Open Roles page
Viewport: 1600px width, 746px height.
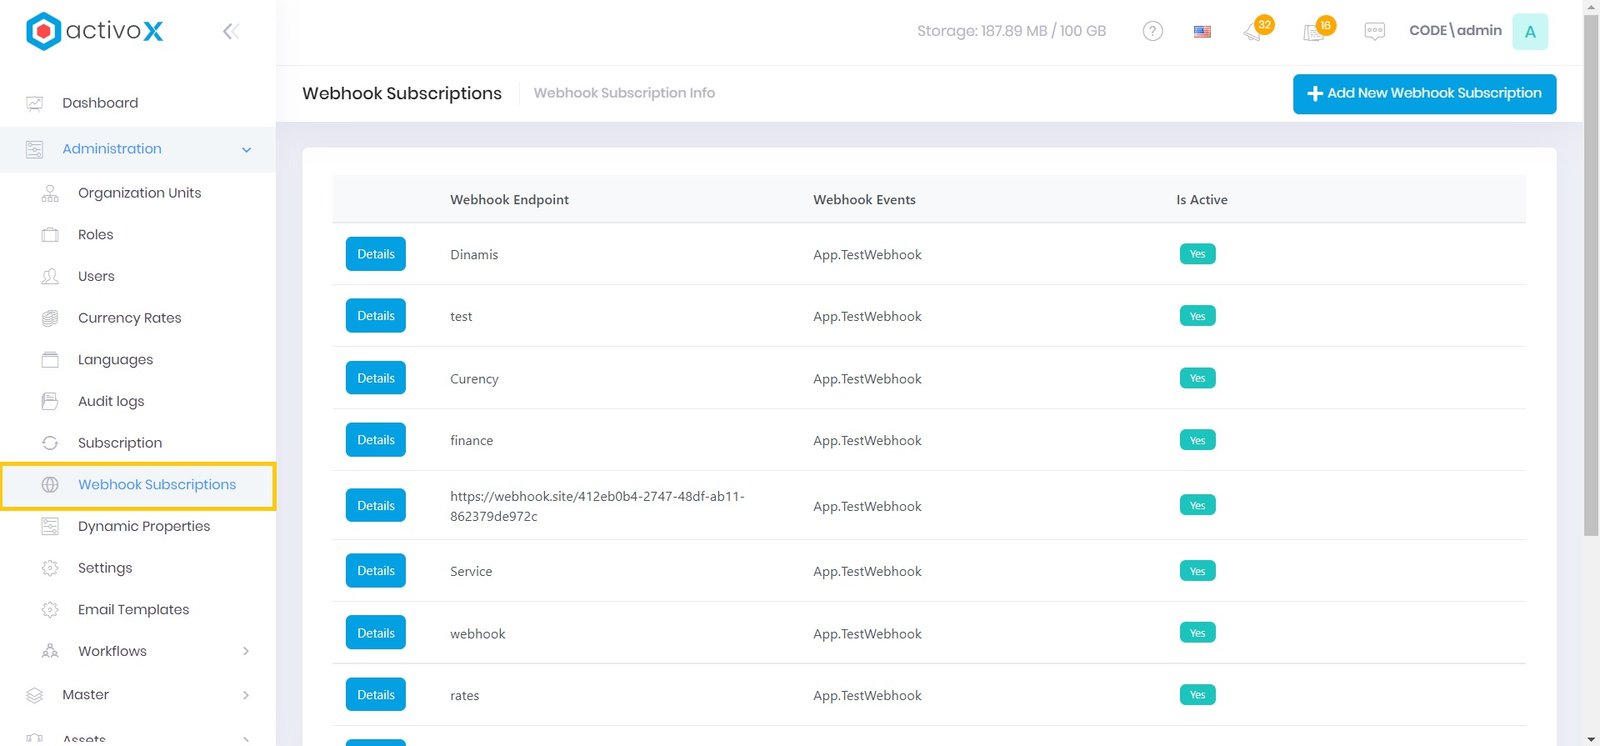pos(95,235)
